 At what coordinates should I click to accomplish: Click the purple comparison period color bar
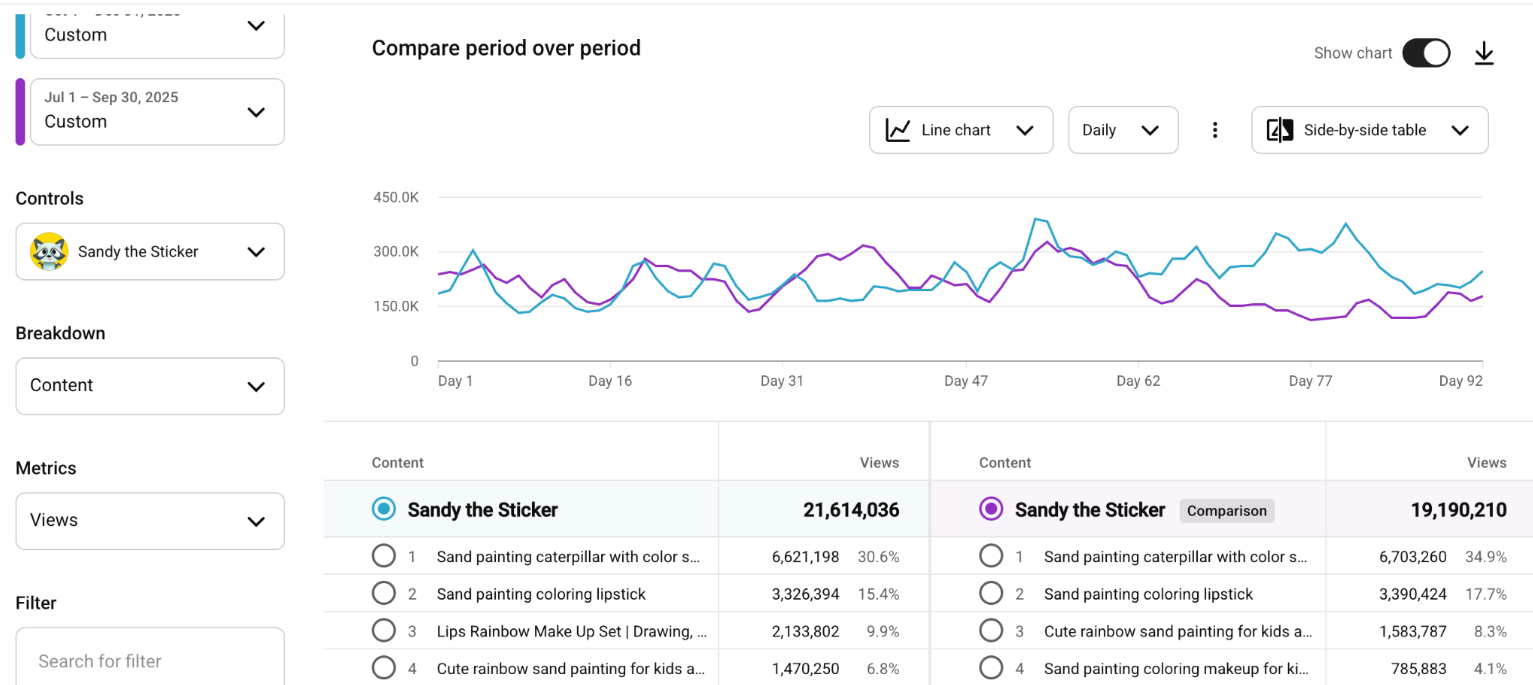coord(20,111)
